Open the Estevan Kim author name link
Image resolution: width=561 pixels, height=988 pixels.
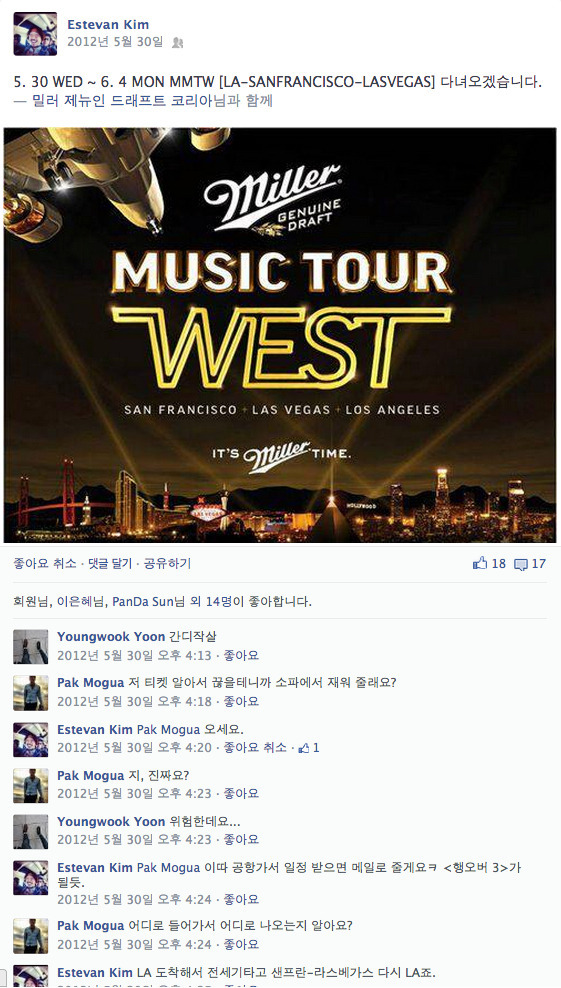(x=108, y=25)
